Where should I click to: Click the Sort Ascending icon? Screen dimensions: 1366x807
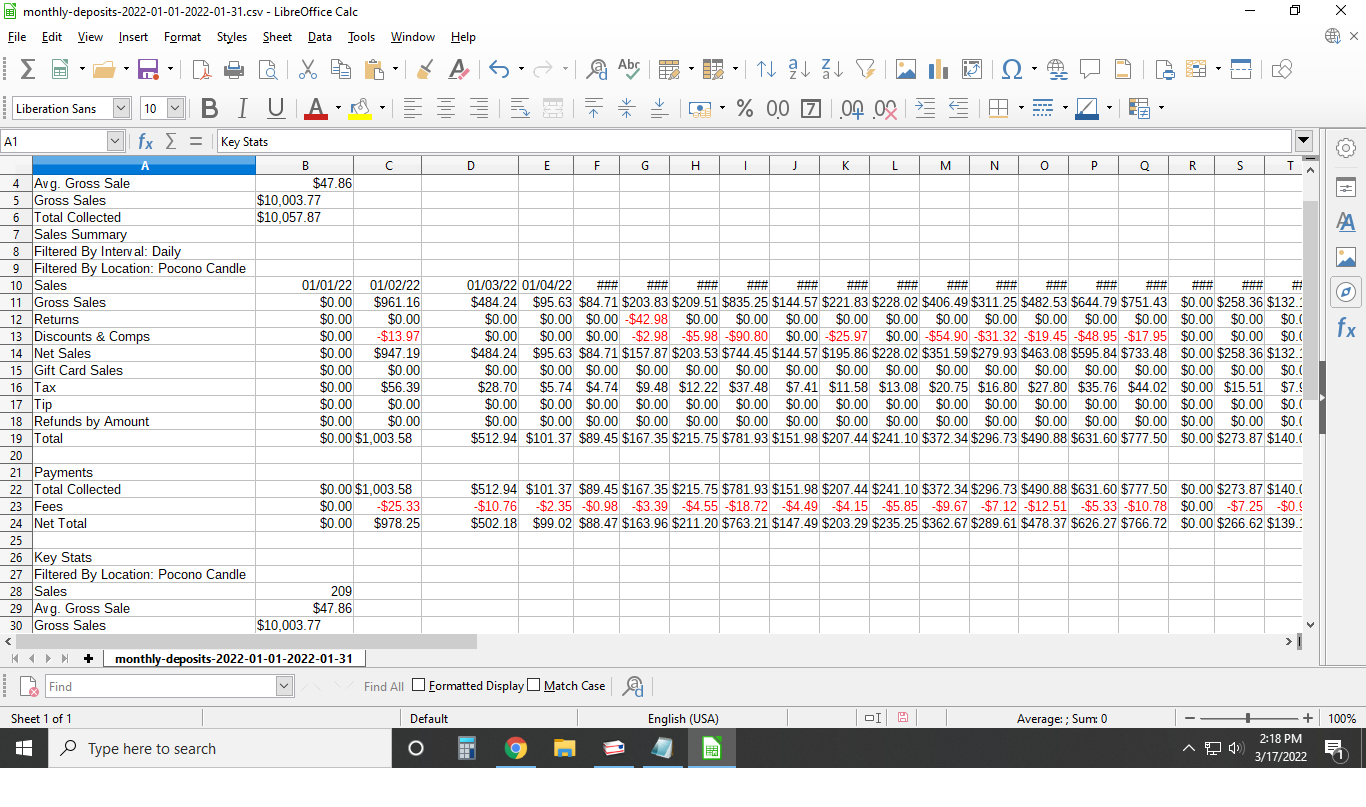pos(798,69)
